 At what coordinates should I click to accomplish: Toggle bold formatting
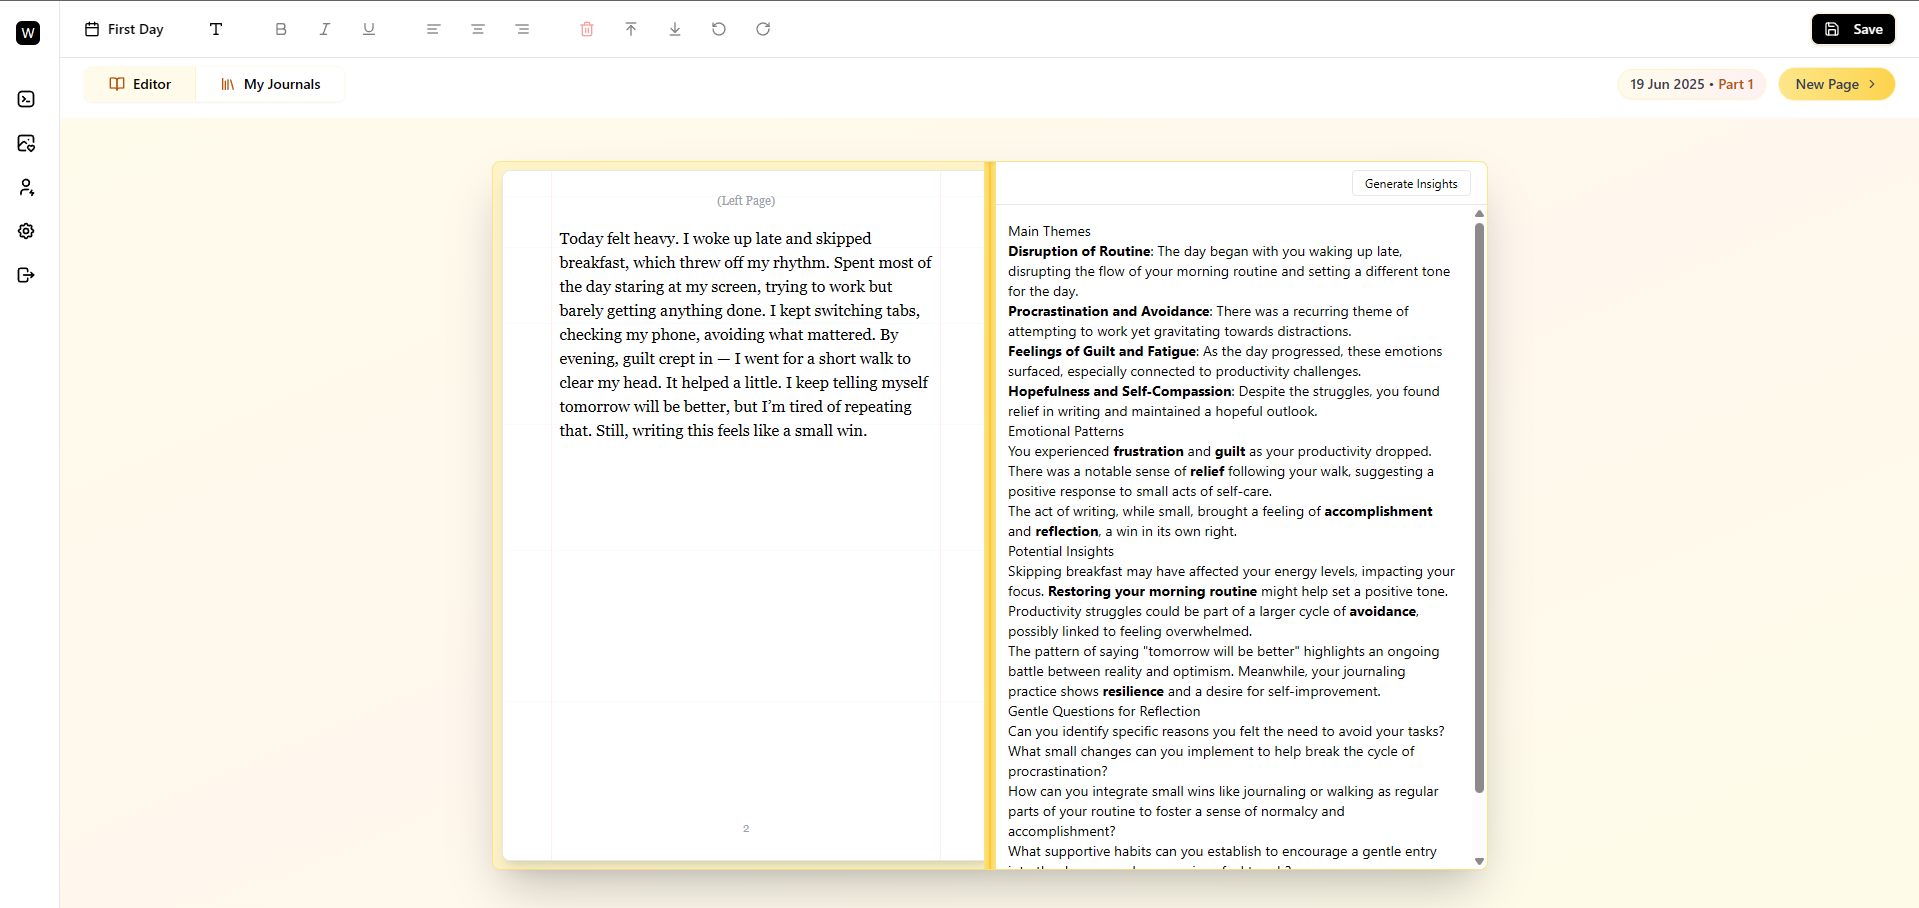click(281, 29)
